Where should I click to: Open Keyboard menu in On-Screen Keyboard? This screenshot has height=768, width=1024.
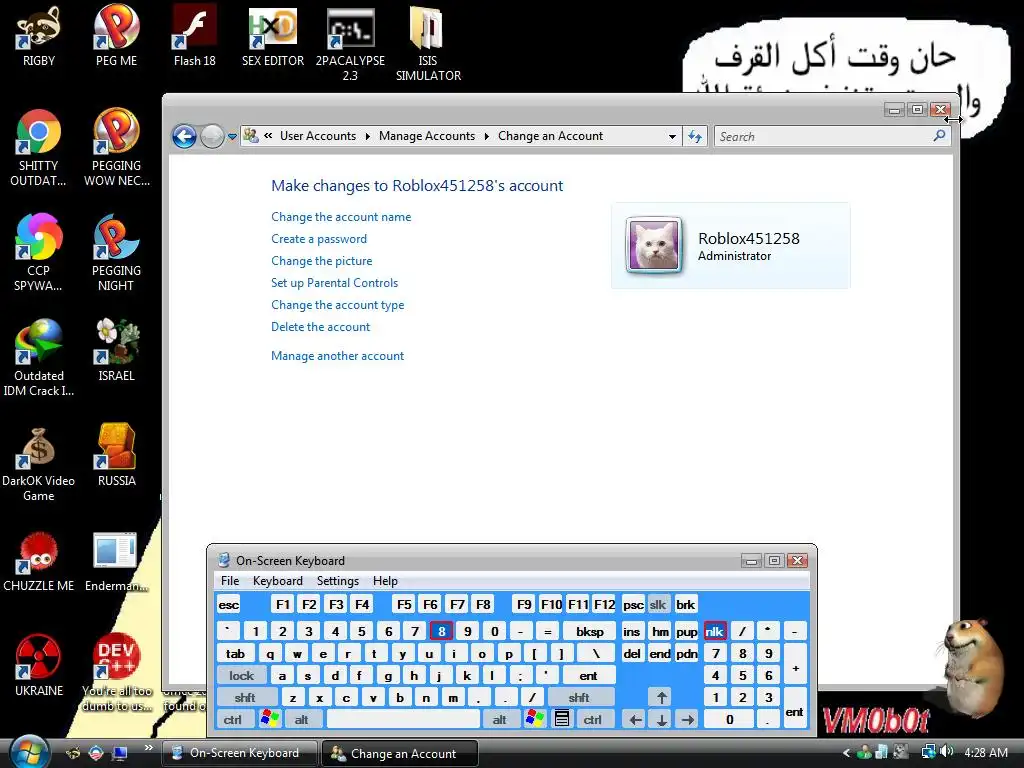pyautogui.click(x=278, y=581)
